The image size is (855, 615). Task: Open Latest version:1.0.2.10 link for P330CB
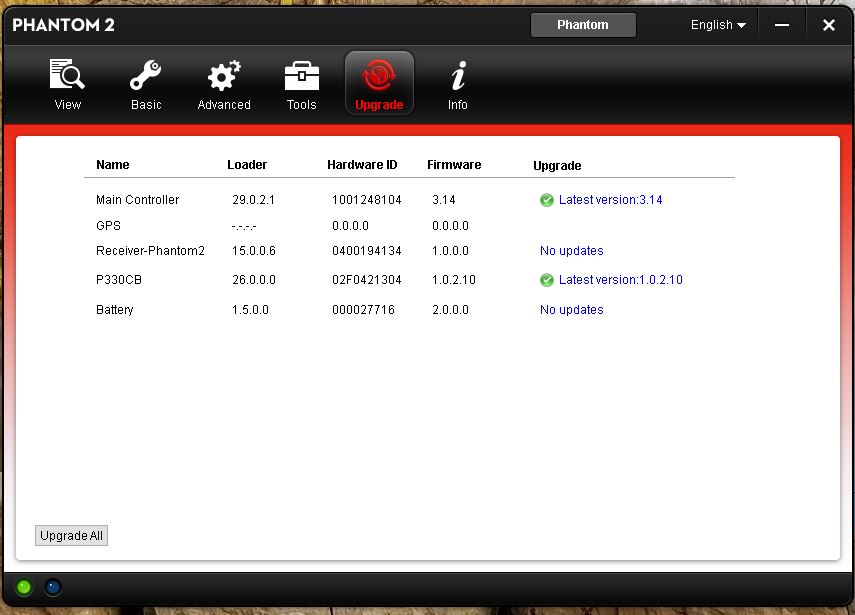click(x=621, y=280)
